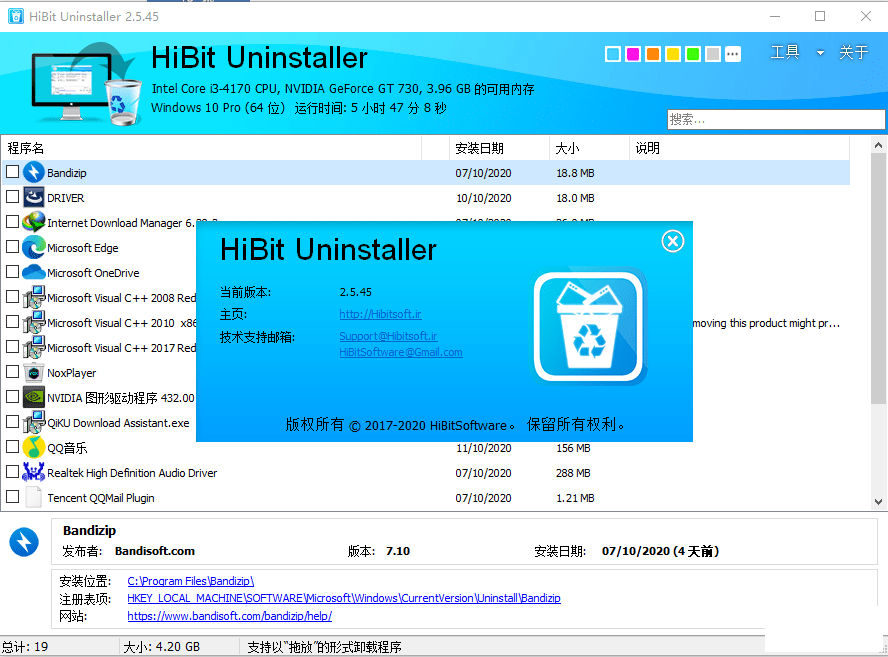The height and width of the screenshot is (657, 888).
Task: Click the QiKU Download Assistant icon
Action: point(34,422)
